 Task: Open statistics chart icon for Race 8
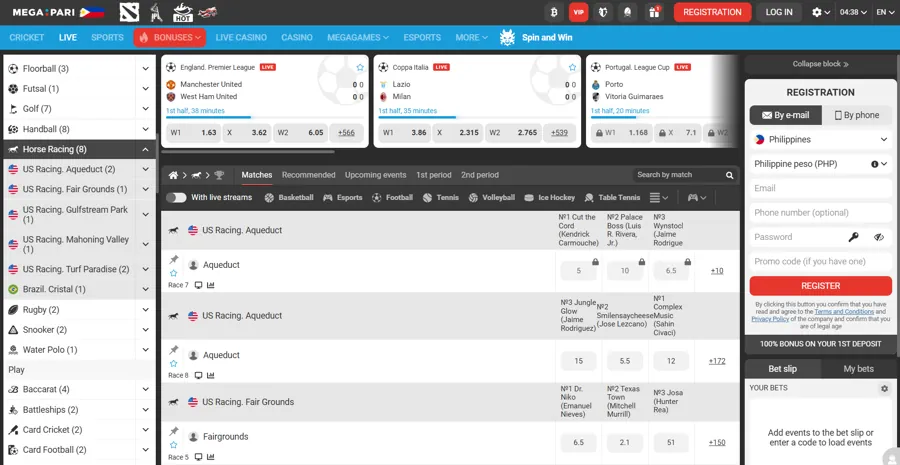click(211, 375)
